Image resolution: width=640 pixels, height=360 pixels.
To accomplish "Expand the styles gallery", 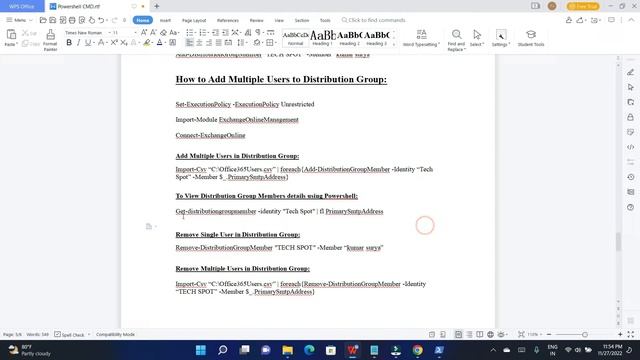I will [394, 44].
